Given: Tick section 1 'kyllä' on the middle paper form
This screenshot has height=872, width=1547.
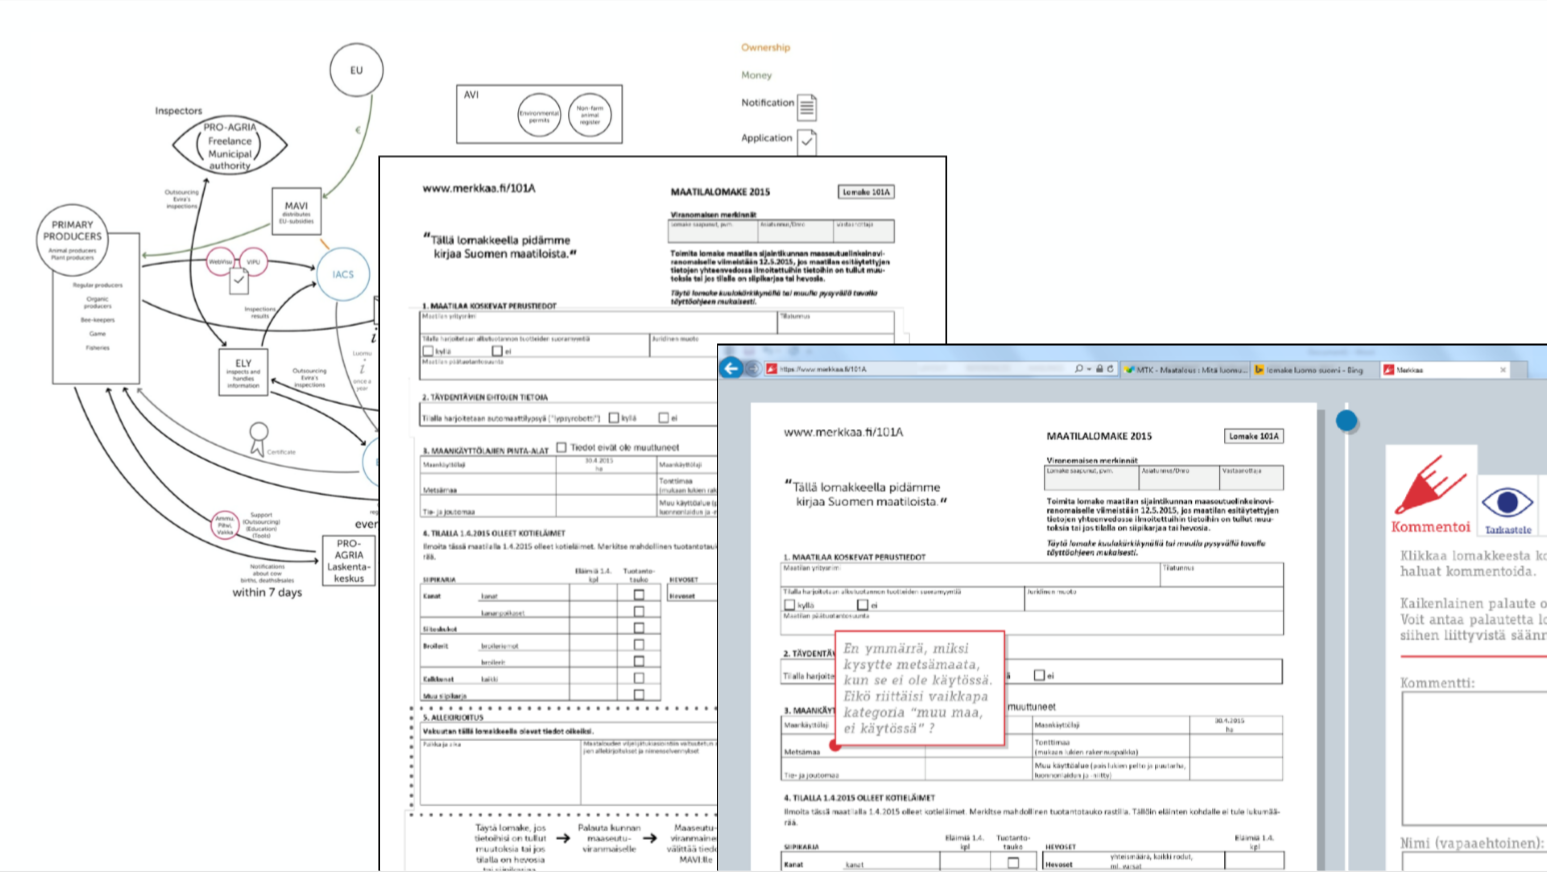Looking at the screenshot, I should point(428,351).
